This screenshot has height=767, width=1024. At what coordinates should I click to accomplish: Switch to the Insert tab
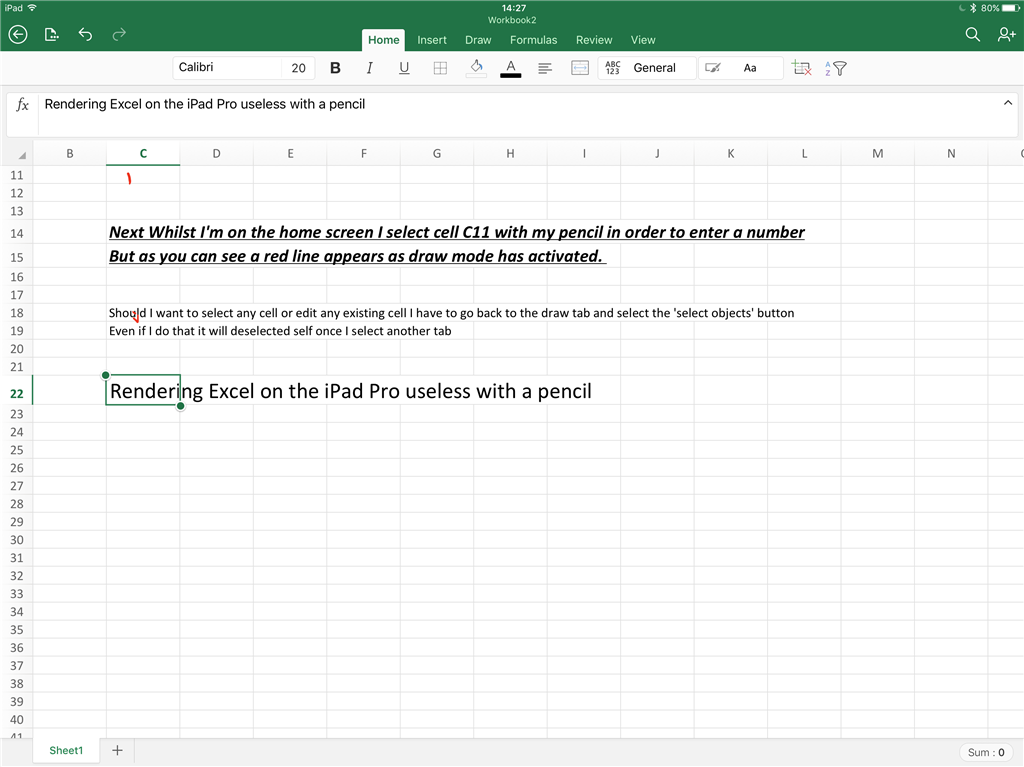pos(432,40)
